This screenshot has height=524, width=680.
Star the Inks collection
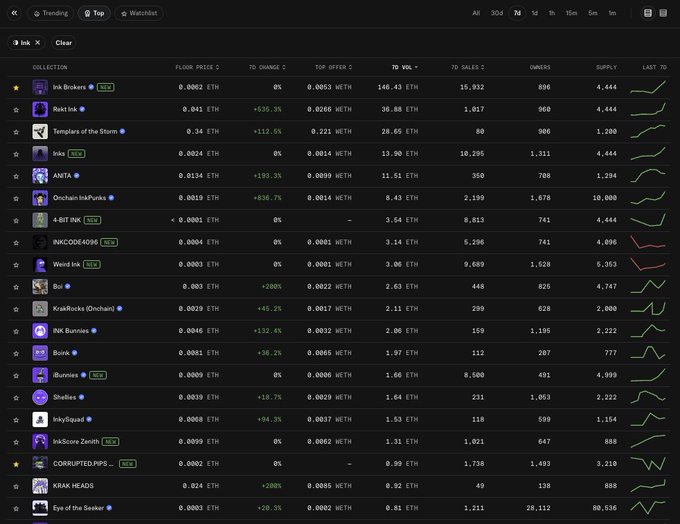(16, 154)
